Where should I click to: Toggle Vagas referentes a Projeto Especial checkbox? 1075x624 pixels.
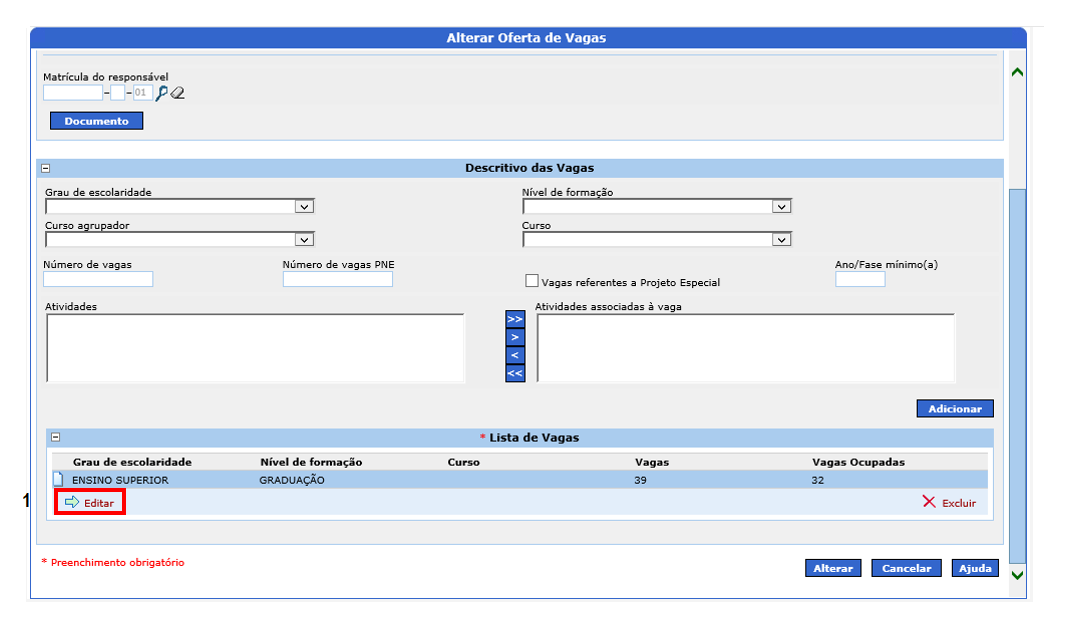532,282
